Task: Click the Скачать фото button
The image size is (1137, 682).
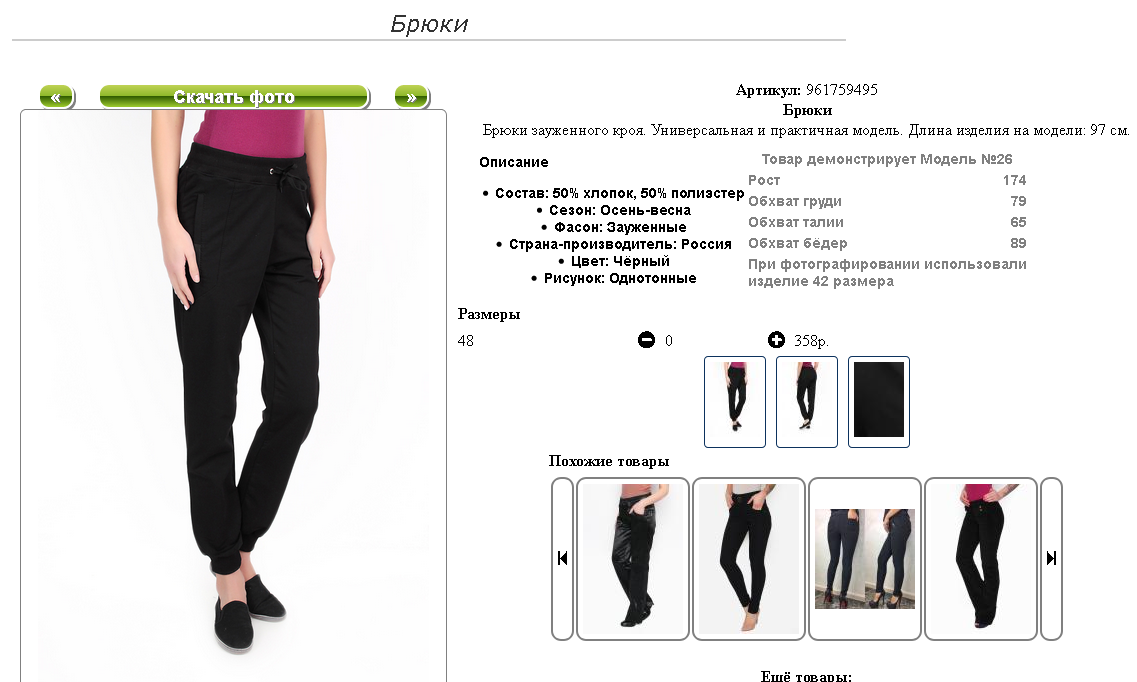Action: 234,96
